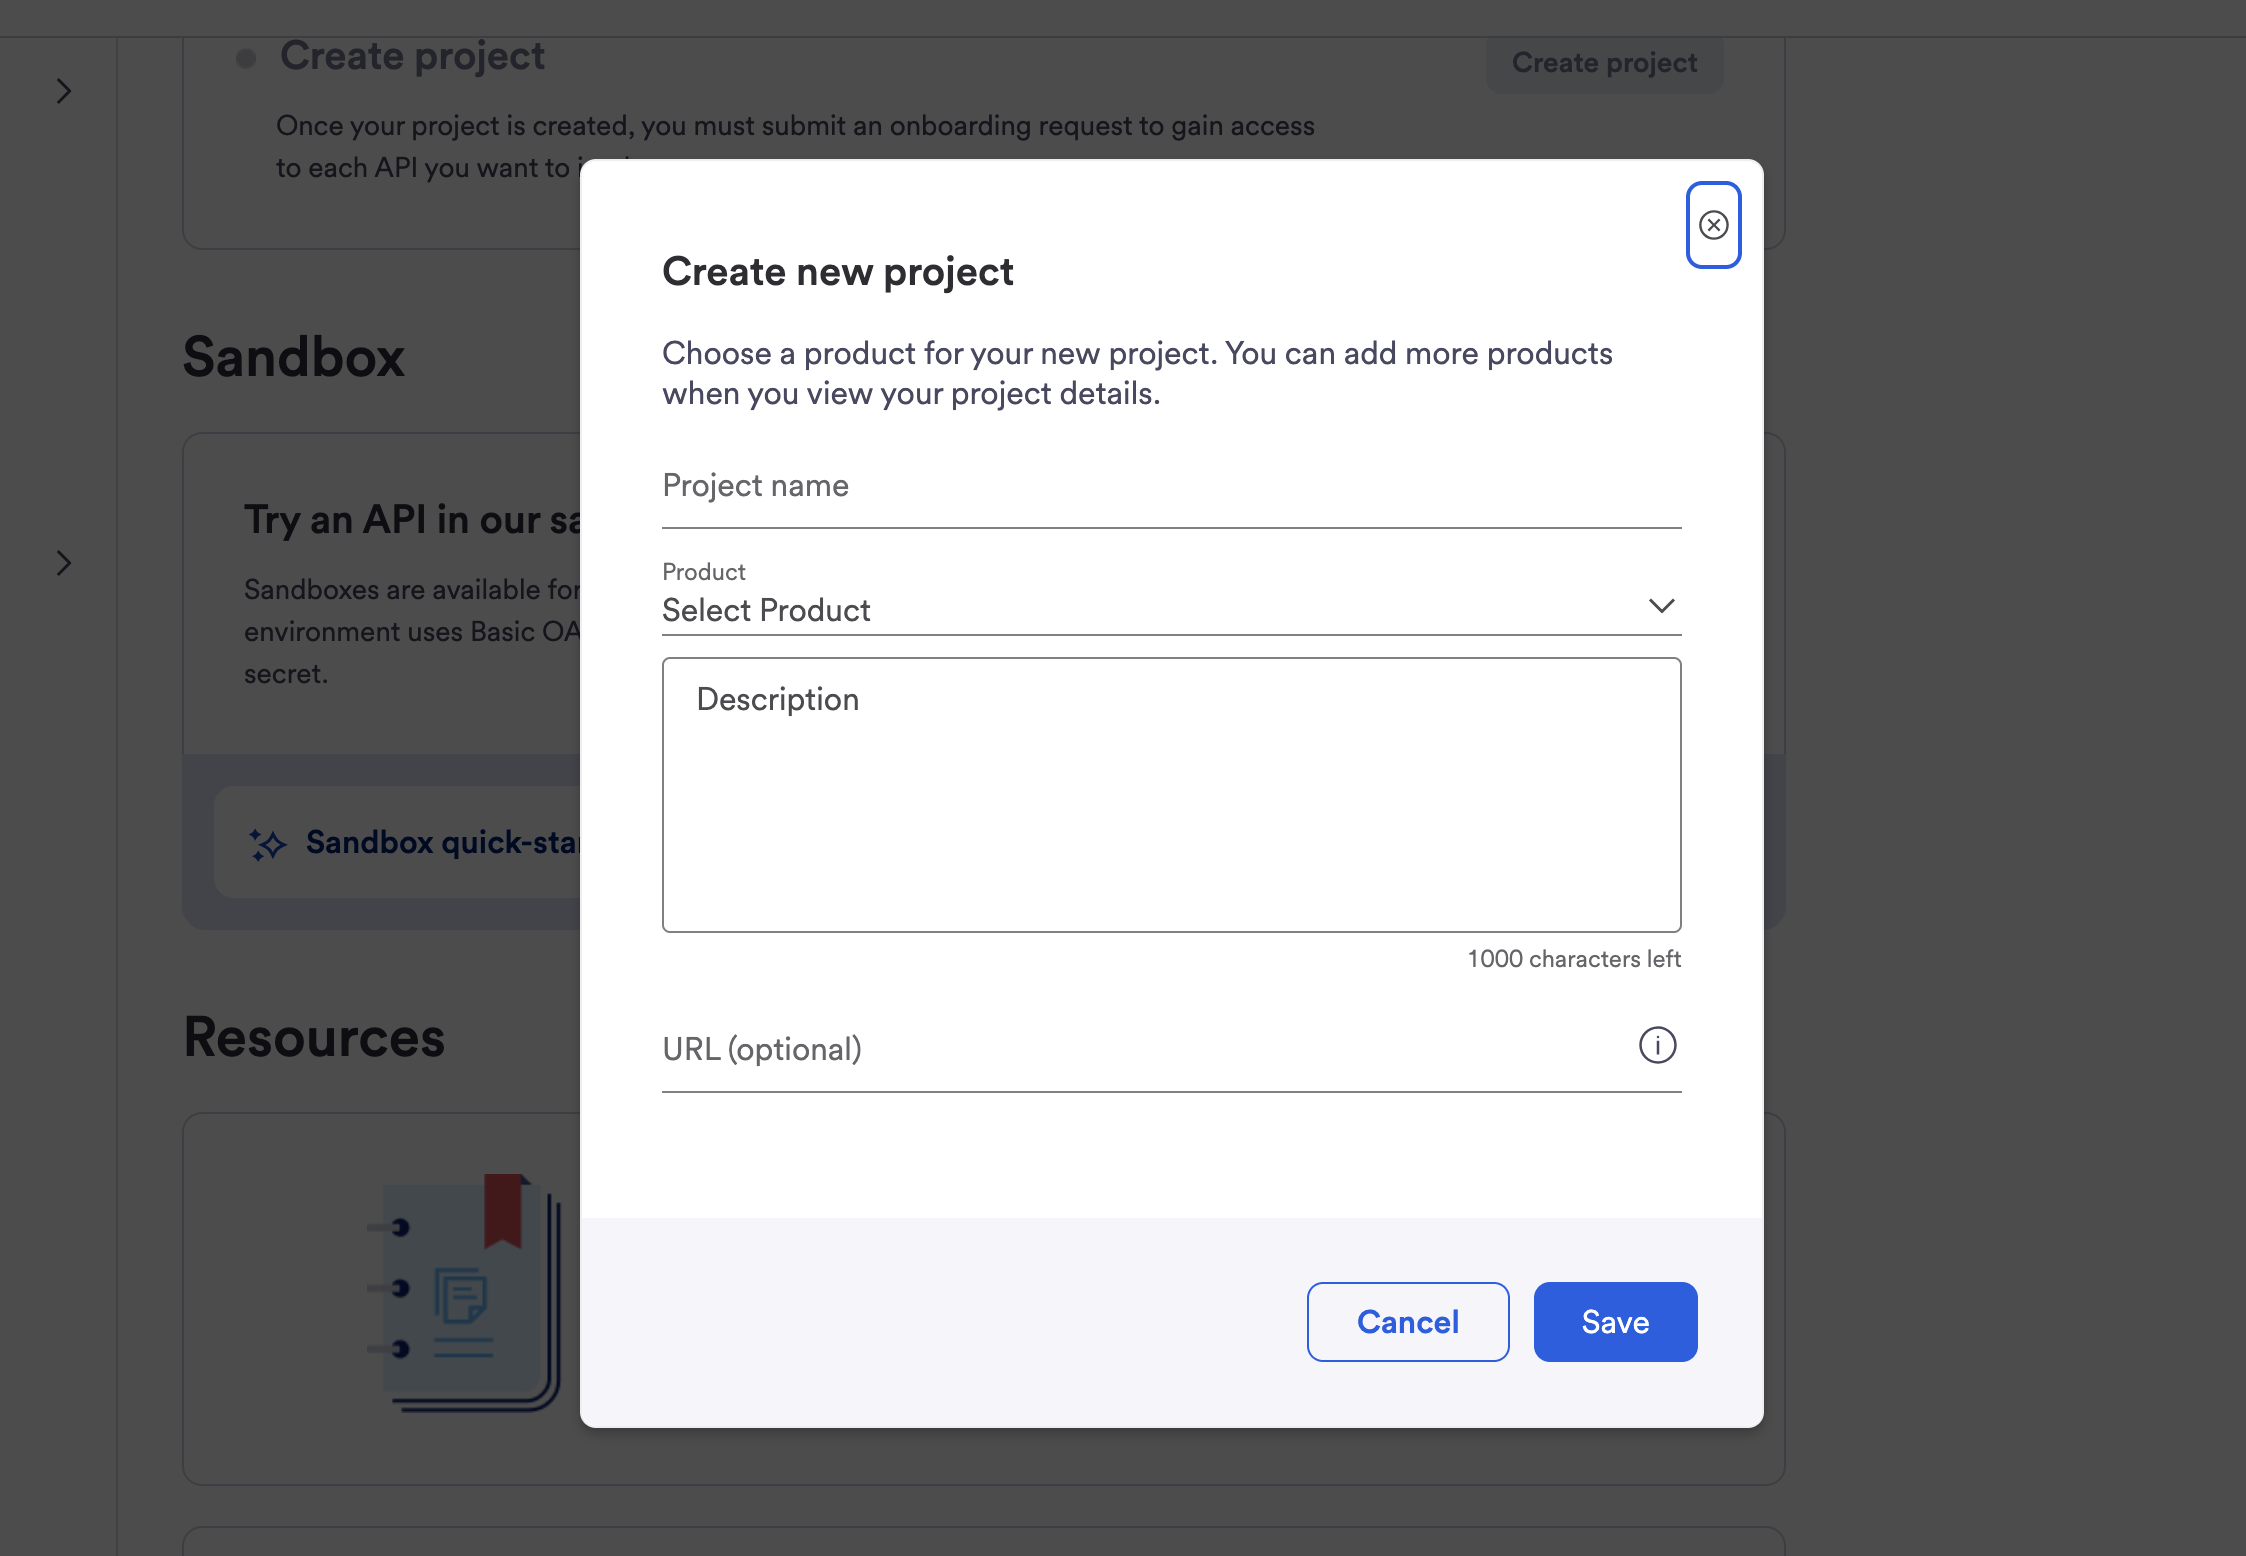Screen dimensions: 2246x1556
Task: Open the notebook resource thumbnail
Action: 464,1292
